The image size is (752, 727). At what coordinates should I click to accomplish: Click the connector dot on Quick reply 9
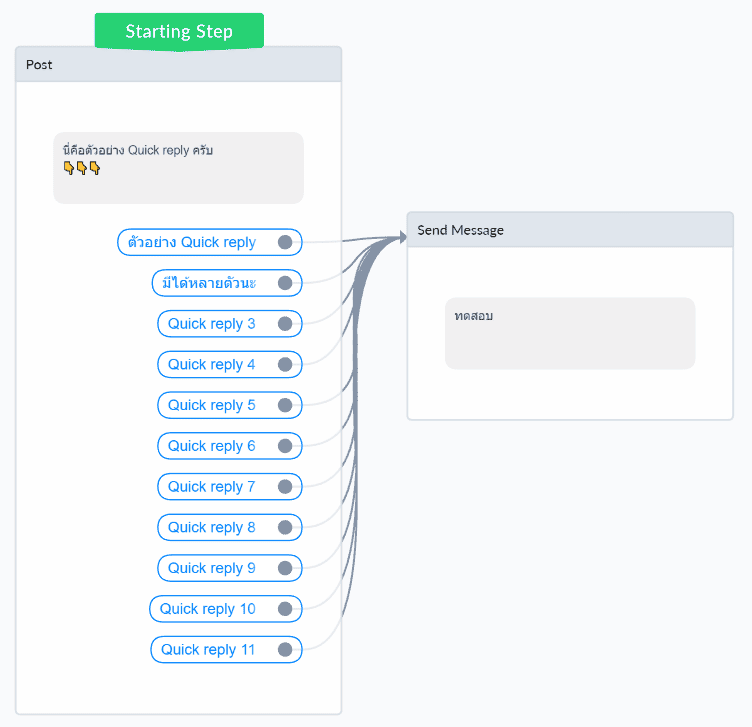[x=285, y=568]
